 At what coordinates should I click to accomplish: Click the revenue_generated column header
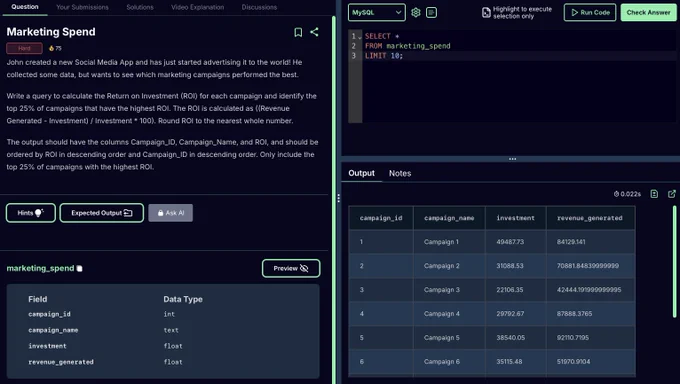[590, 218]
